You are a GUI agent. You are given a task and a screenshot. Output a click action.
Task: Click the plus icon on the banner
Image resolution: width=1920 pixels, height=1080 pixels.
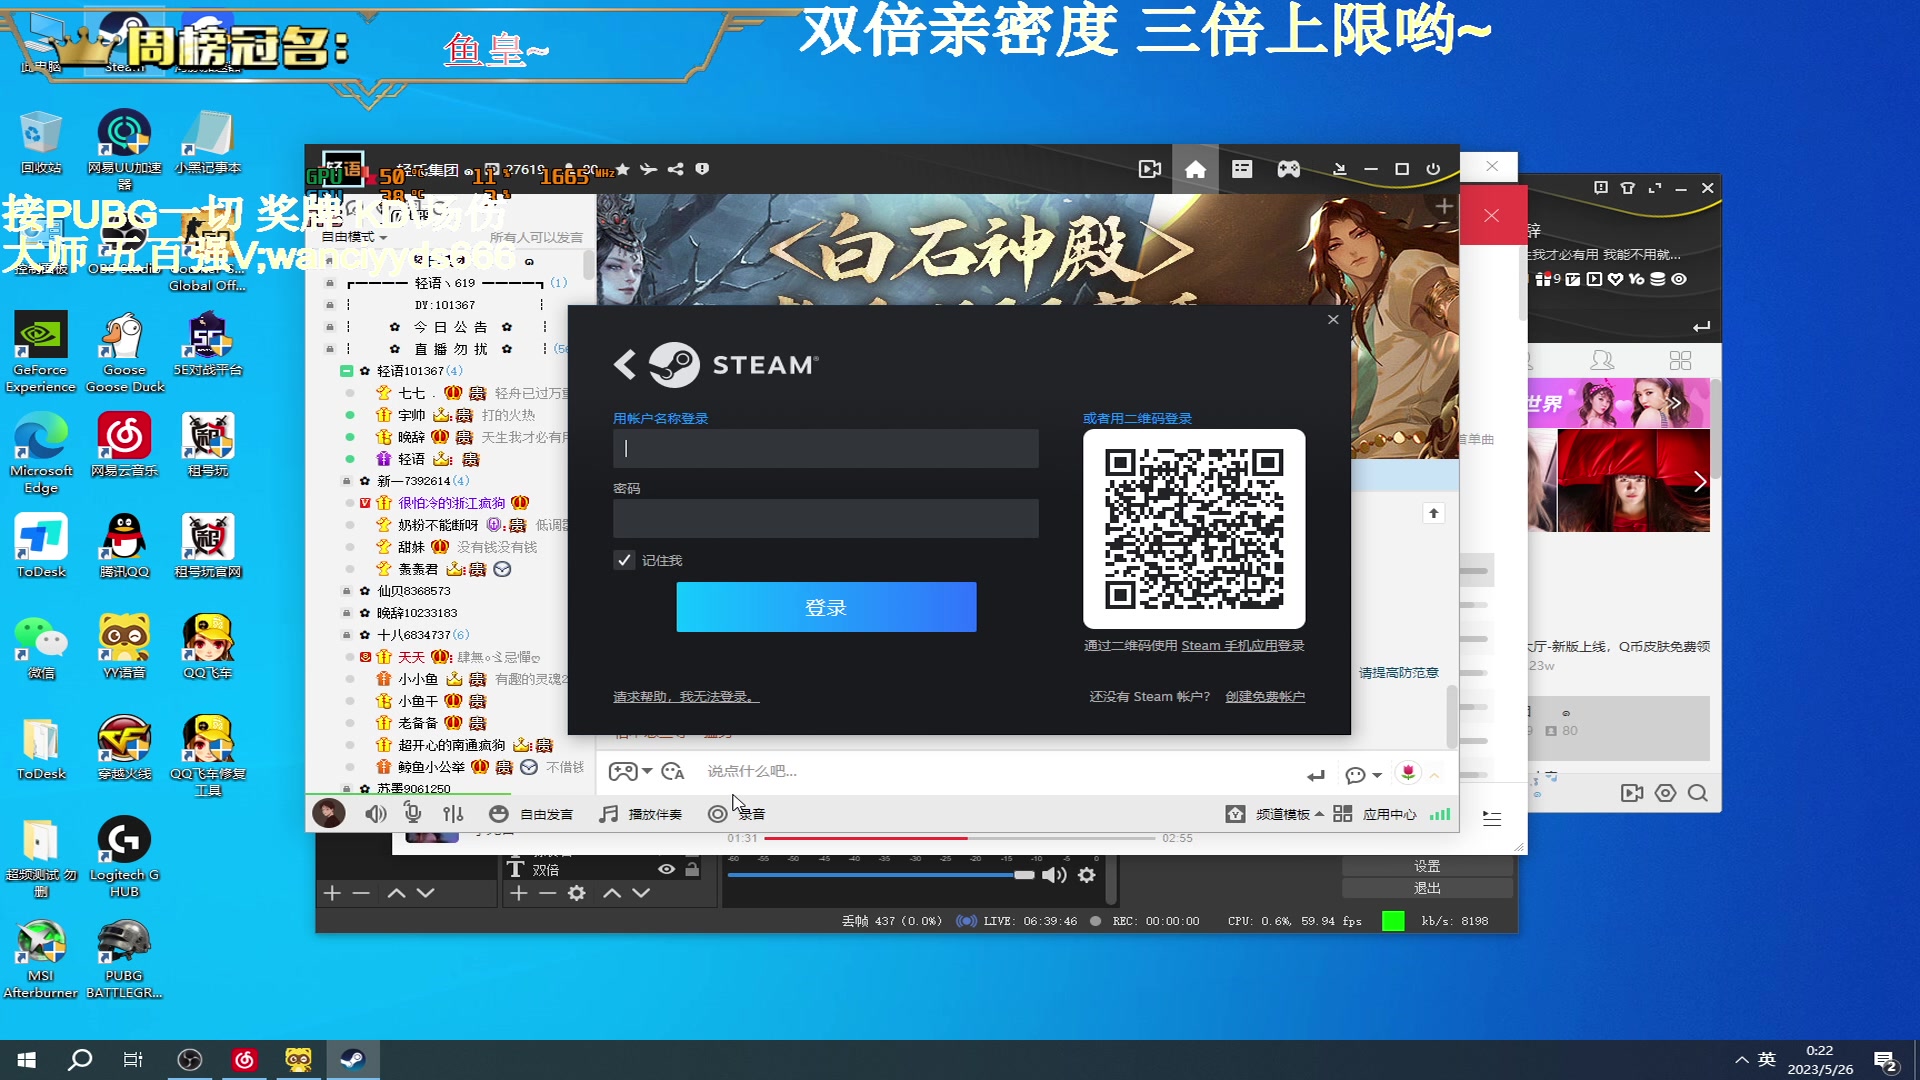(x=1444, y=206)
